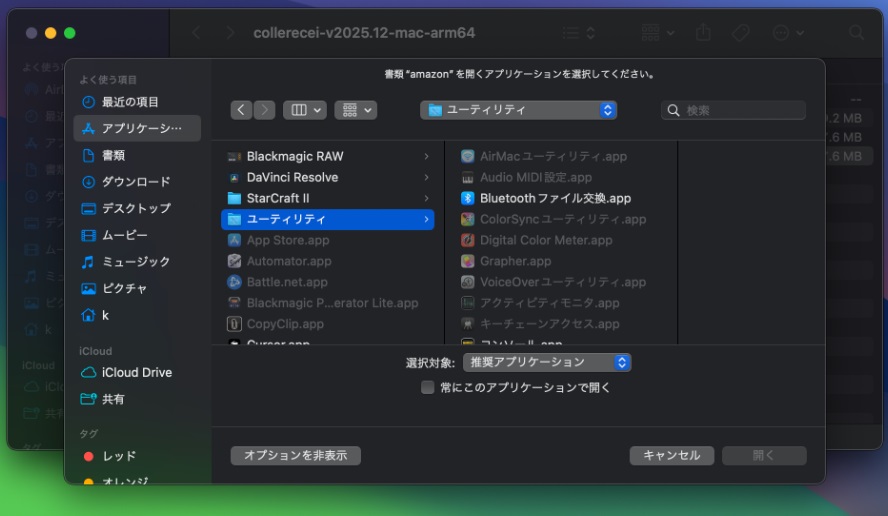This screenshot has width=888, height=516.
Task: Select the 最近の項目 clock icon in sidebar
Action: pyautogui.click(x=88, y=102)
